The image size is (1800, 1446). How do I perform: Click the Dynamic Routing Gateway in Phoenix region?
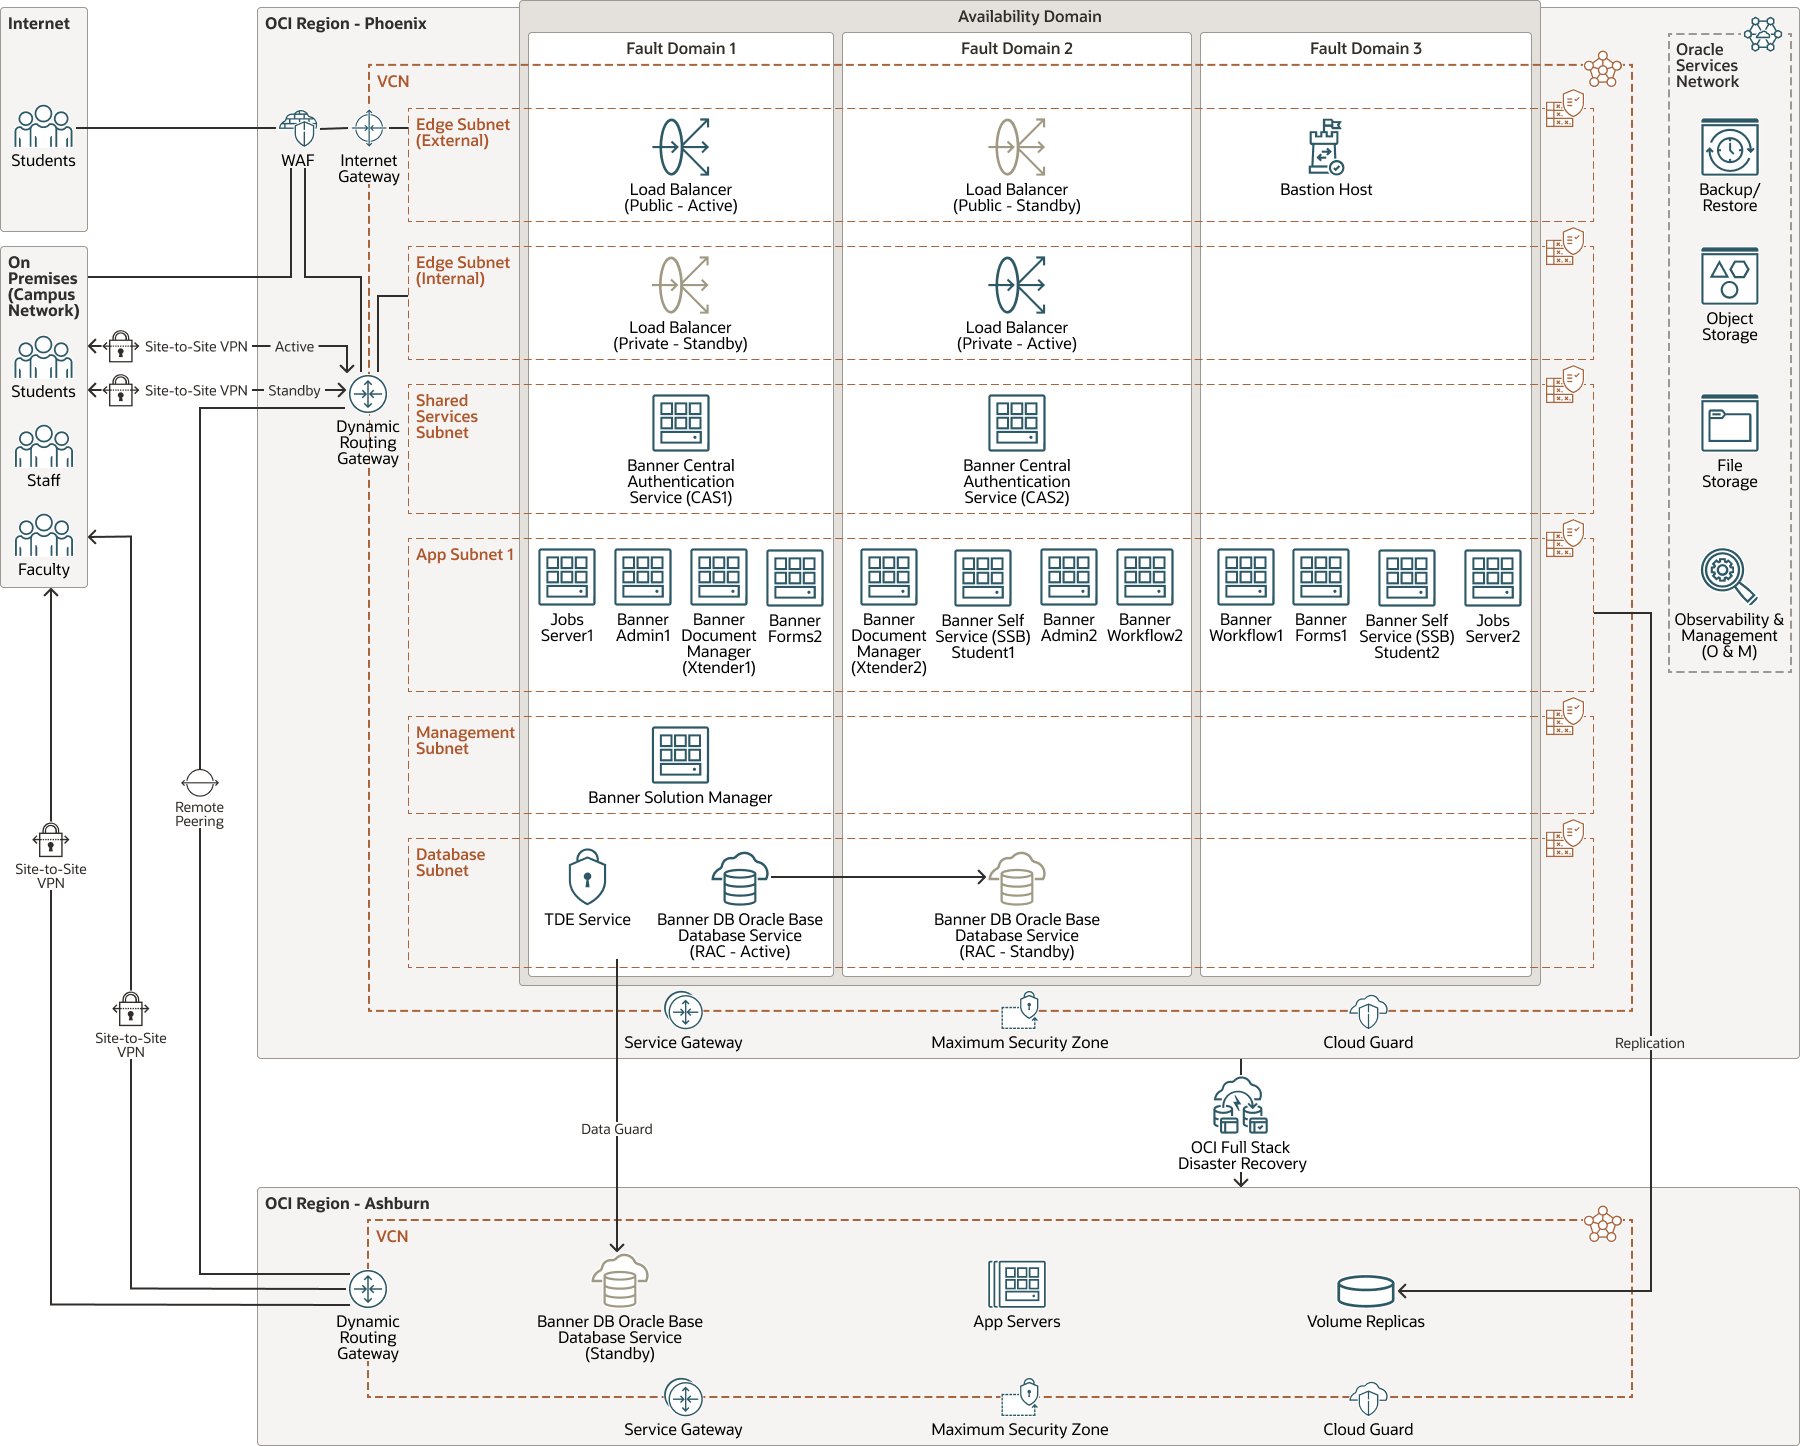(368, 394)
